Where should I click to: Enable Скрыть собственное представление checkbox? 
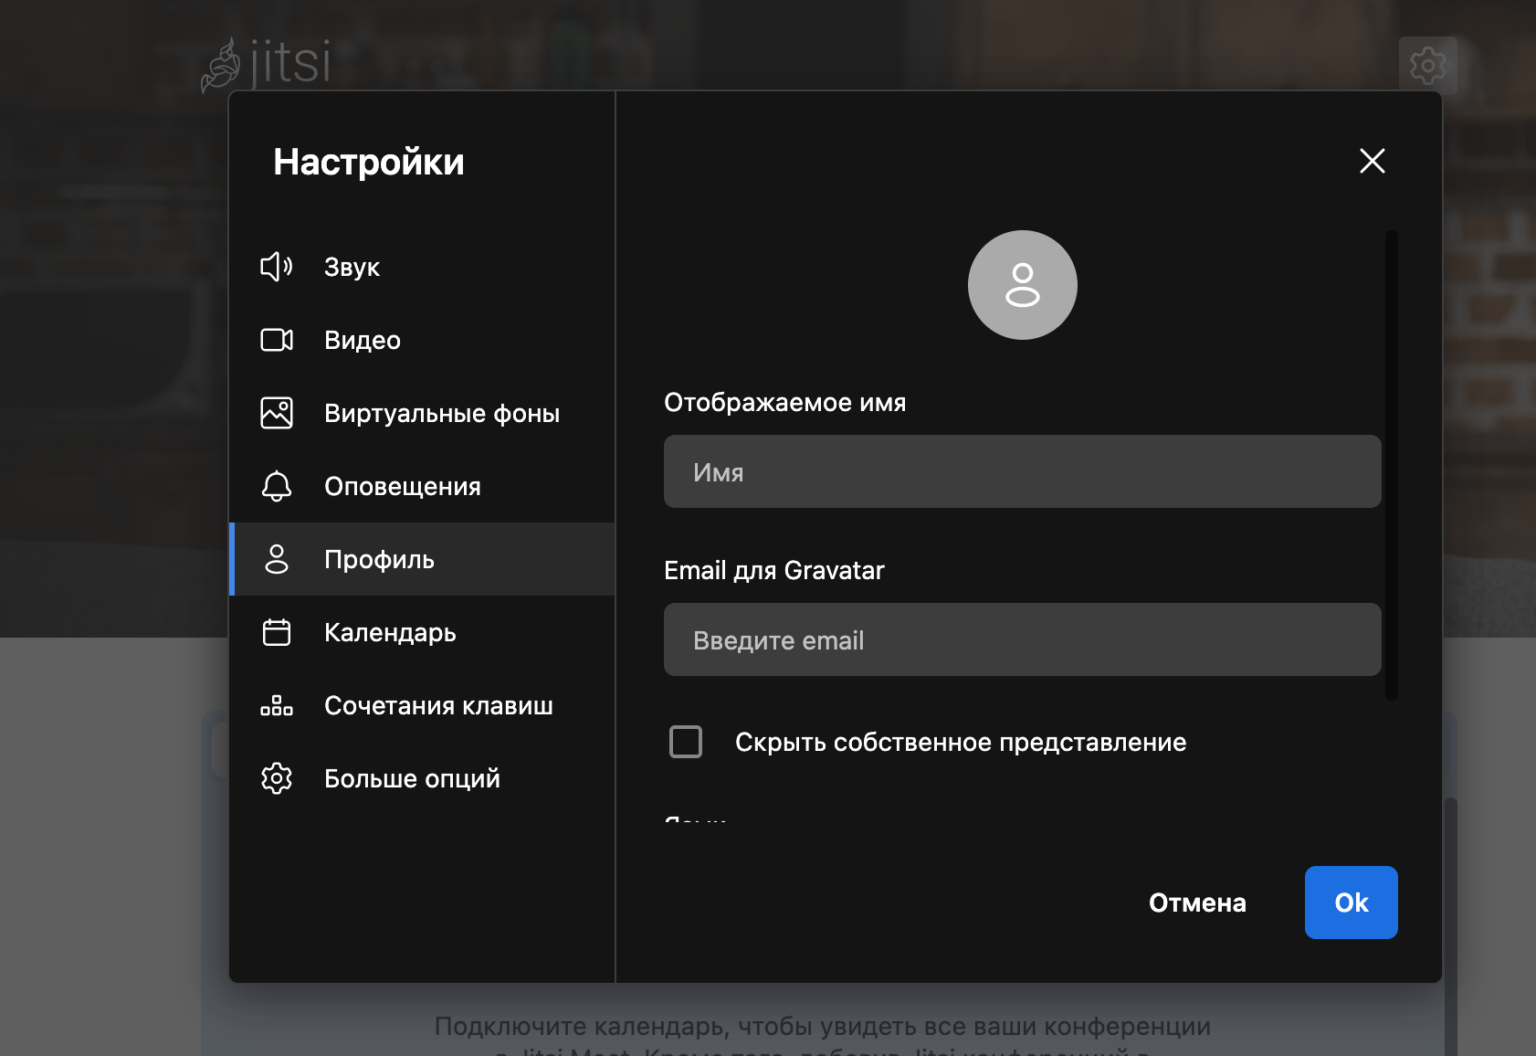coord(686,742)
